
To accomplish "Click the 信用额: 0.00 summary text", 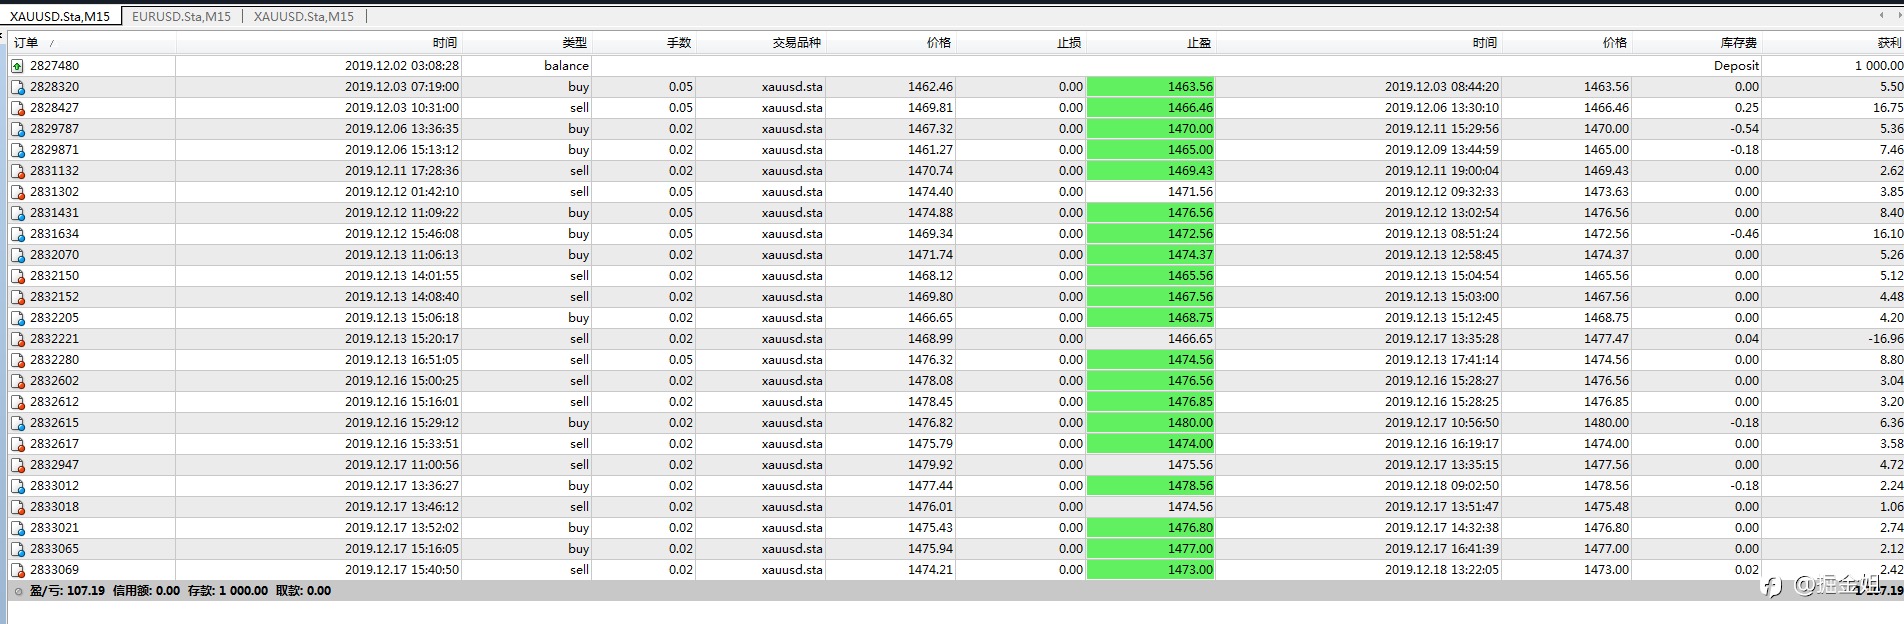I will [146, 591].
